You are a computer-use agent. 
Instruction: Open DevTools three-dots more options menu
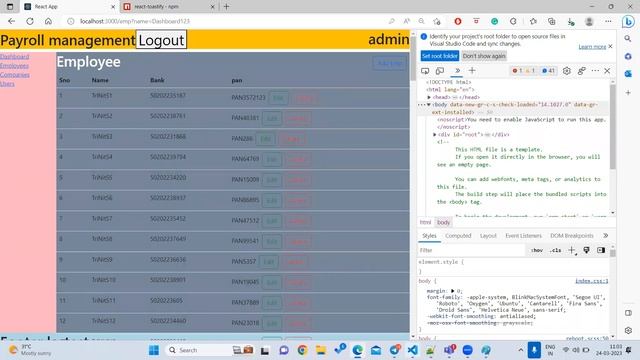595,71
